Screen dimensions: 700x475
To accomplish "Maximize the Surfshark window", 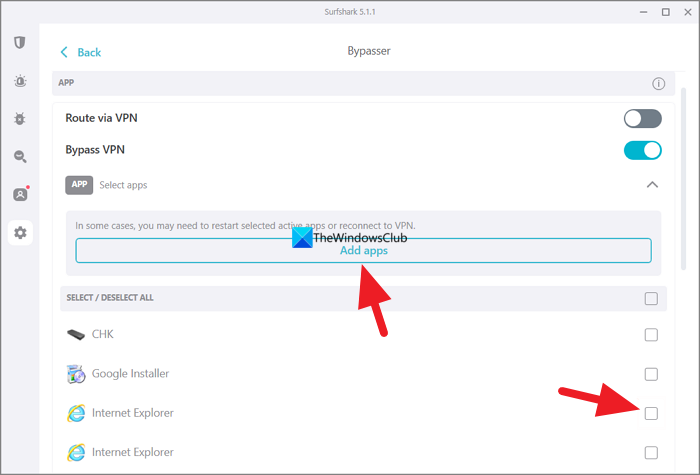I will pos(666,12).
